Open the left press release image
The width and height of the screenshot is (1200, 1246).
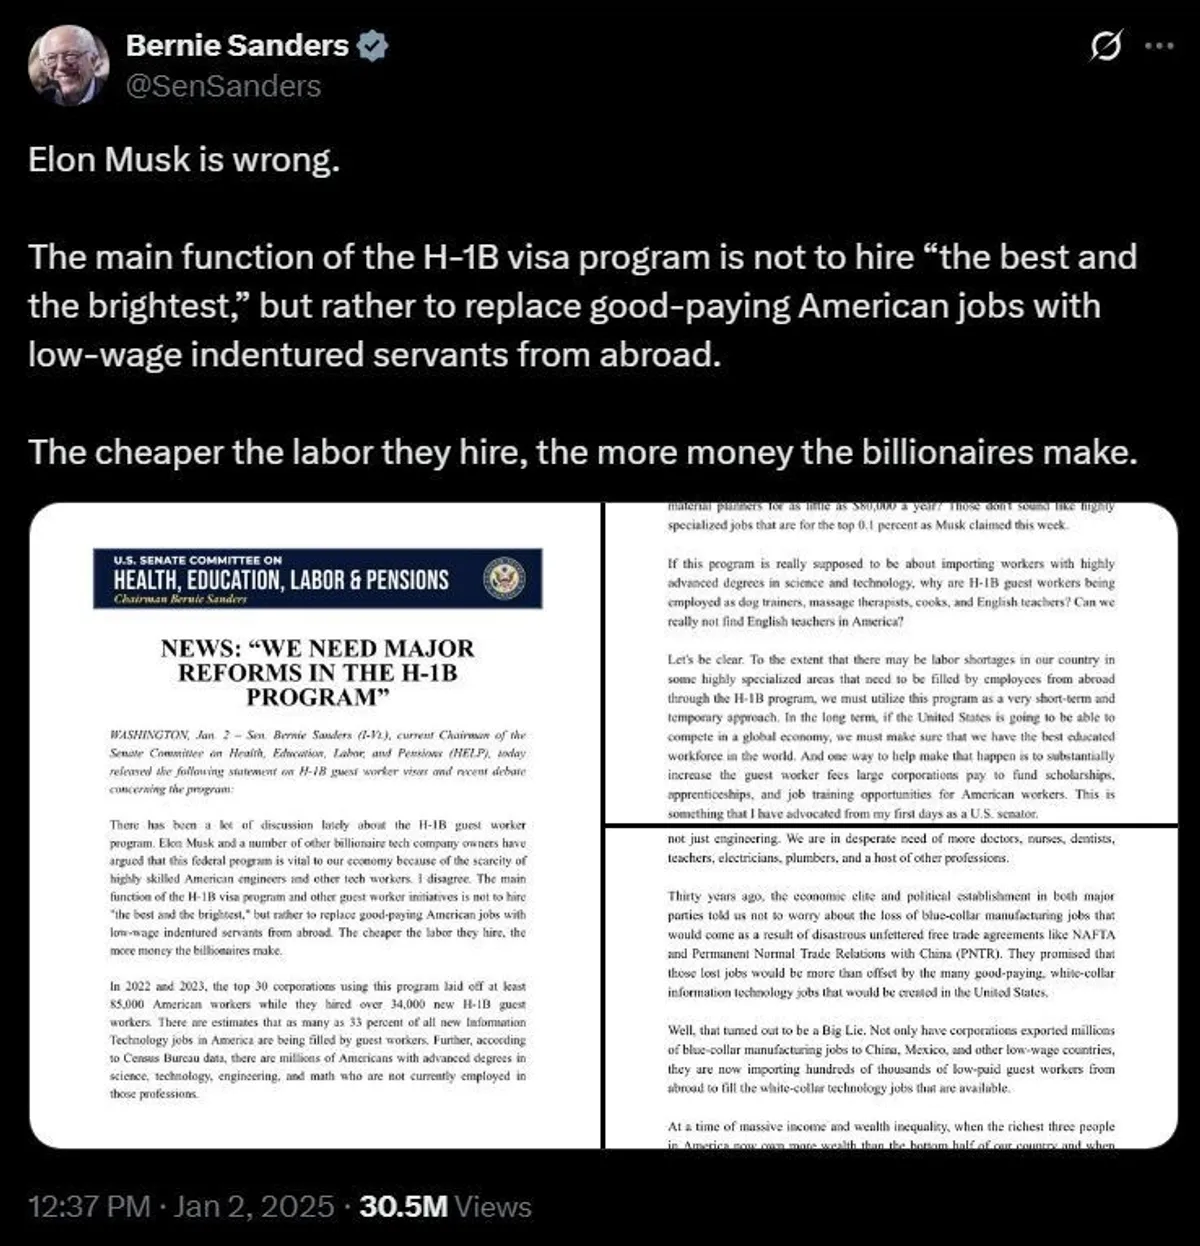(x=315, y=826)
